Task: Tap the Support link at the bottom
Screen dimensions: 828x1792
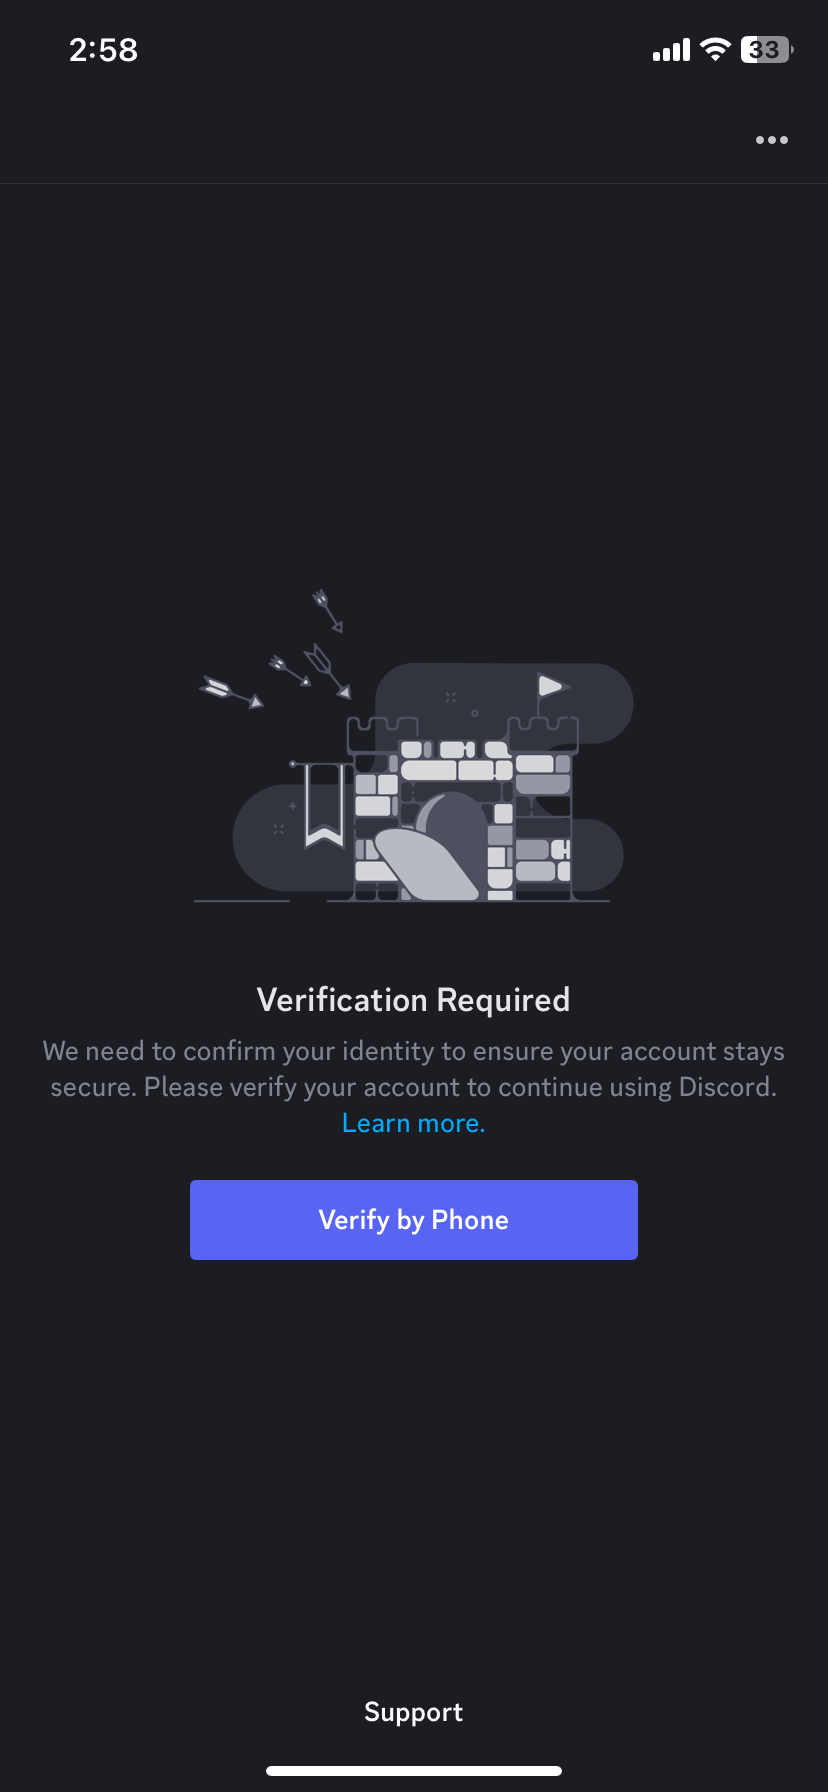Action: pyautogui.click(x=413, y=1712)
